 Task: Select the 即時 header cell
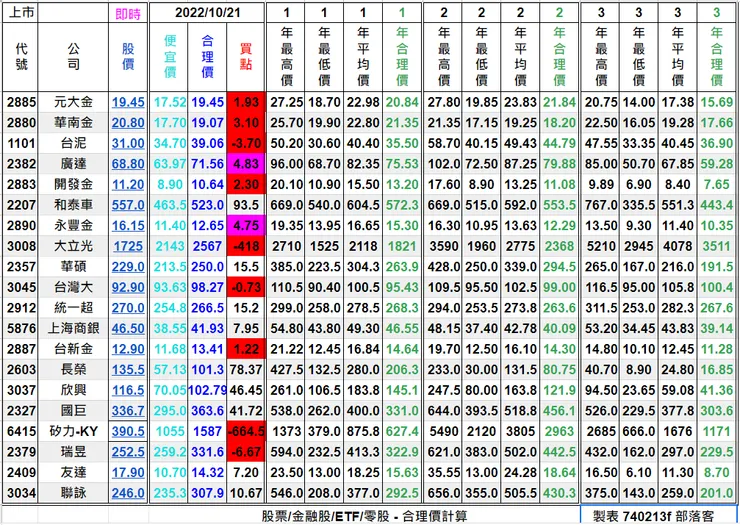coord(128,14)
